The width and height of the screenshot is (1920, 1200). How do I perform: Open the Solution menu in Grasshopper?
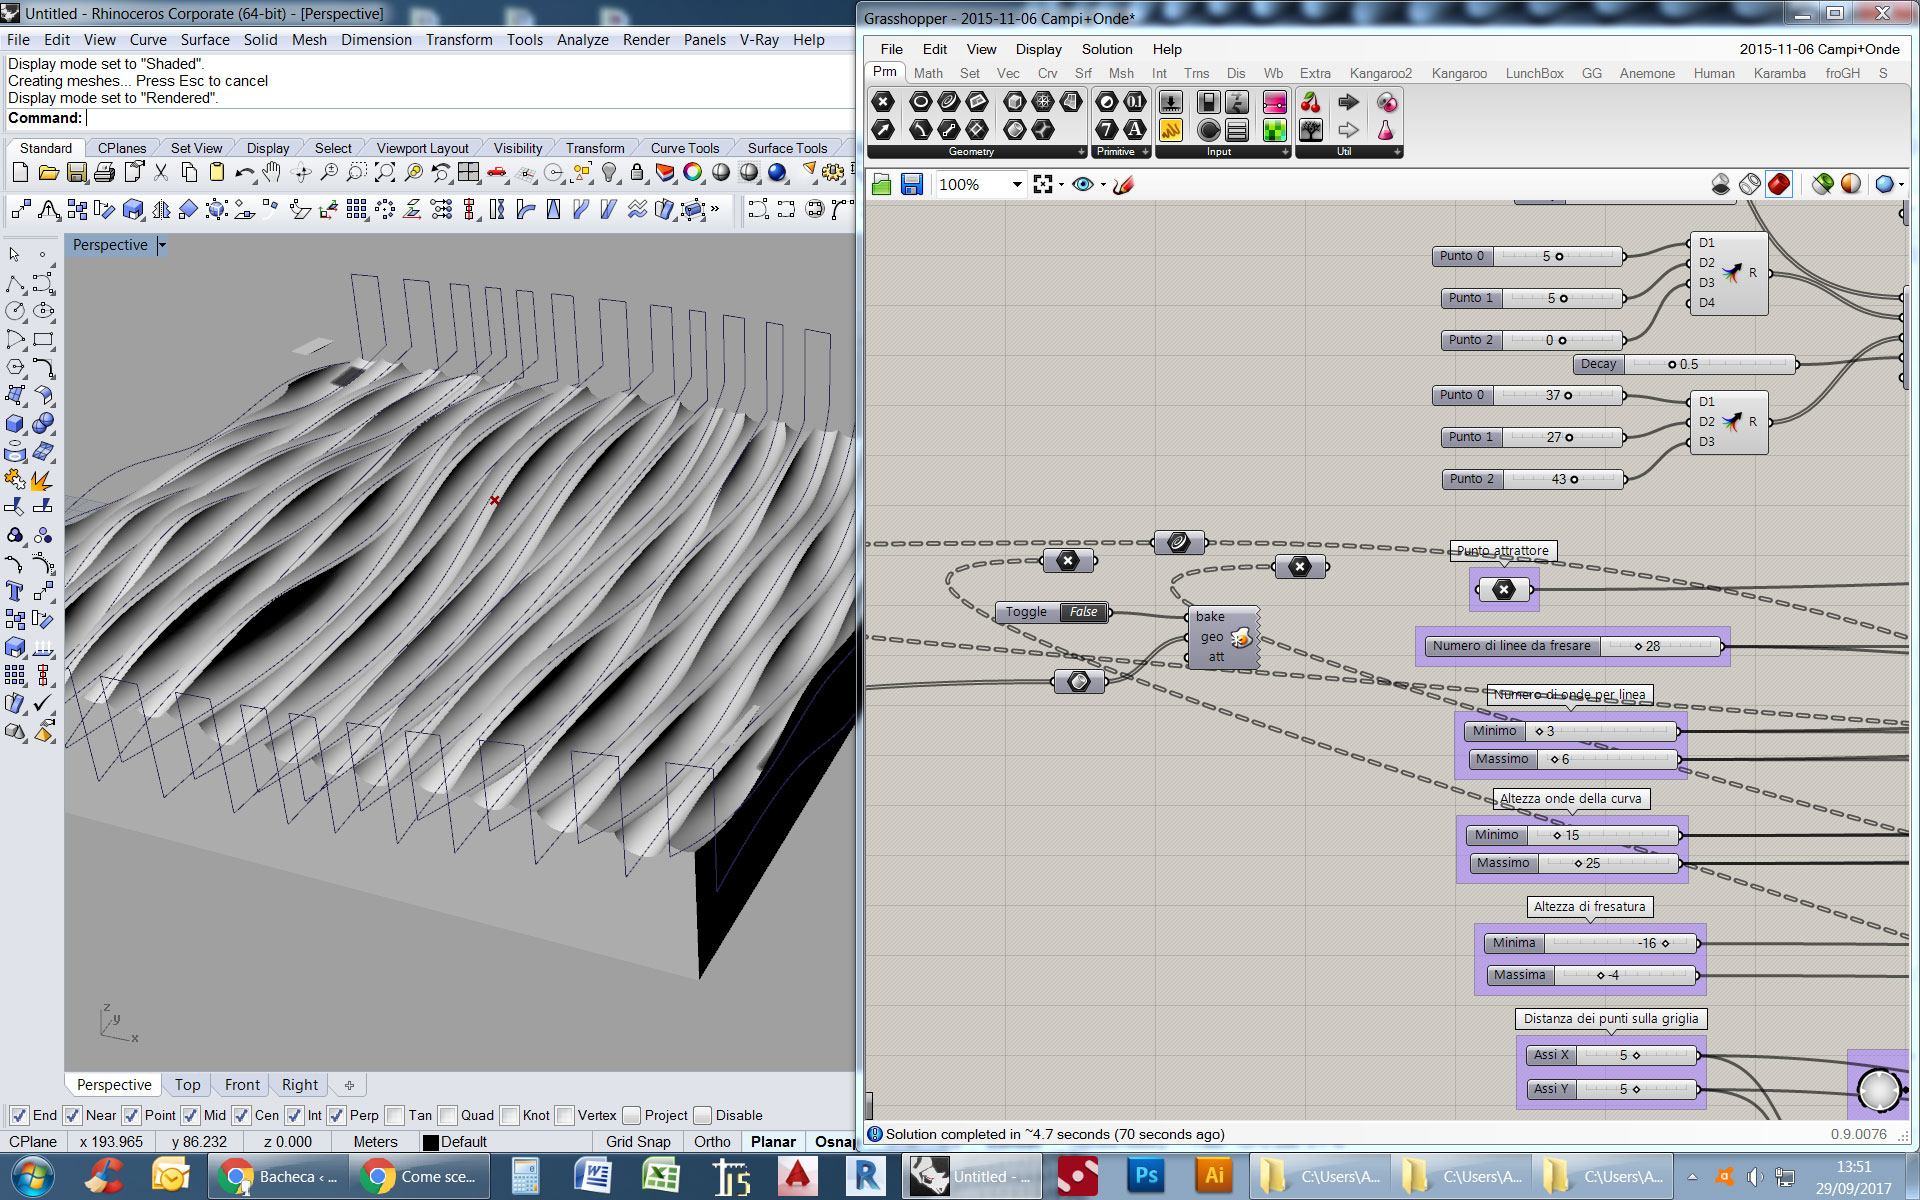pyautogui.click(x=1106, y=49)
